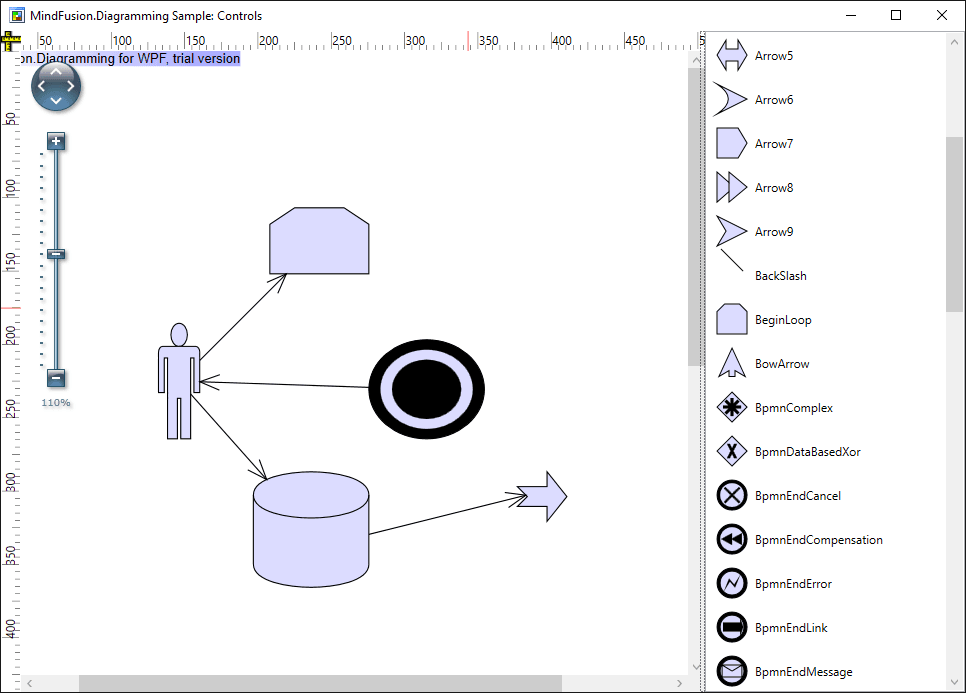Click the shape list scroll down arrow

[954, 682]
